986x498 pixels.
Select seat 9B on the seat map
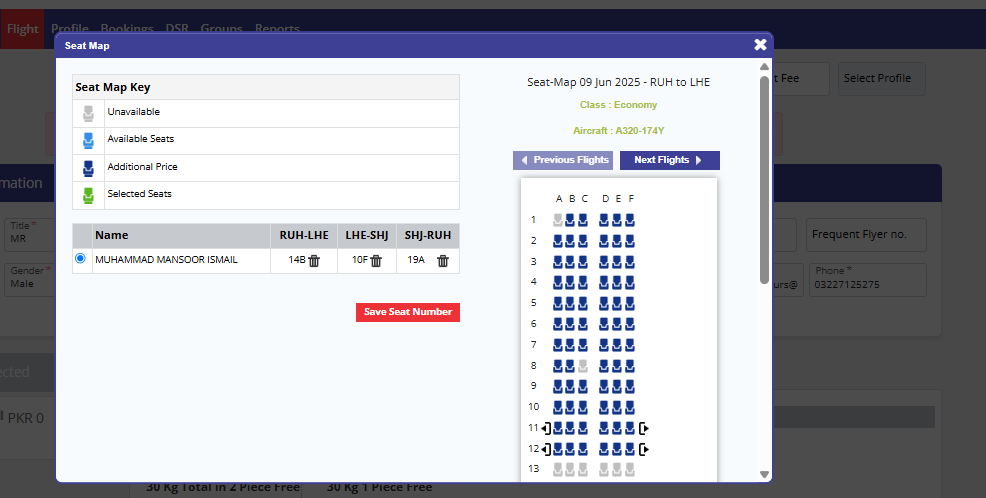571,386
